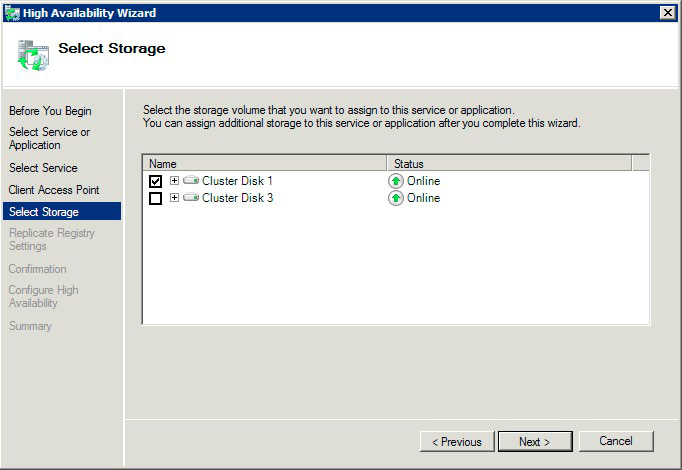The image size is (682, 470).
Task: Select the Cluster Disk 3 row text
Action: point(237,198)
